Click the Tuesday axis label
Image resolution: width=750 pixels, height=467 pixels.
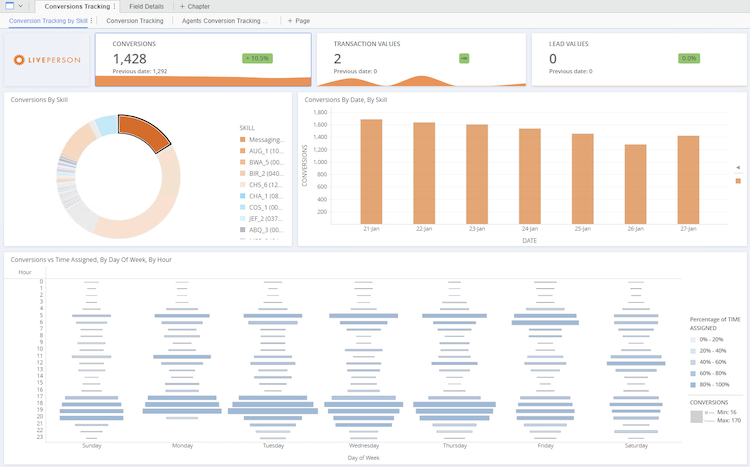[273, 445]
